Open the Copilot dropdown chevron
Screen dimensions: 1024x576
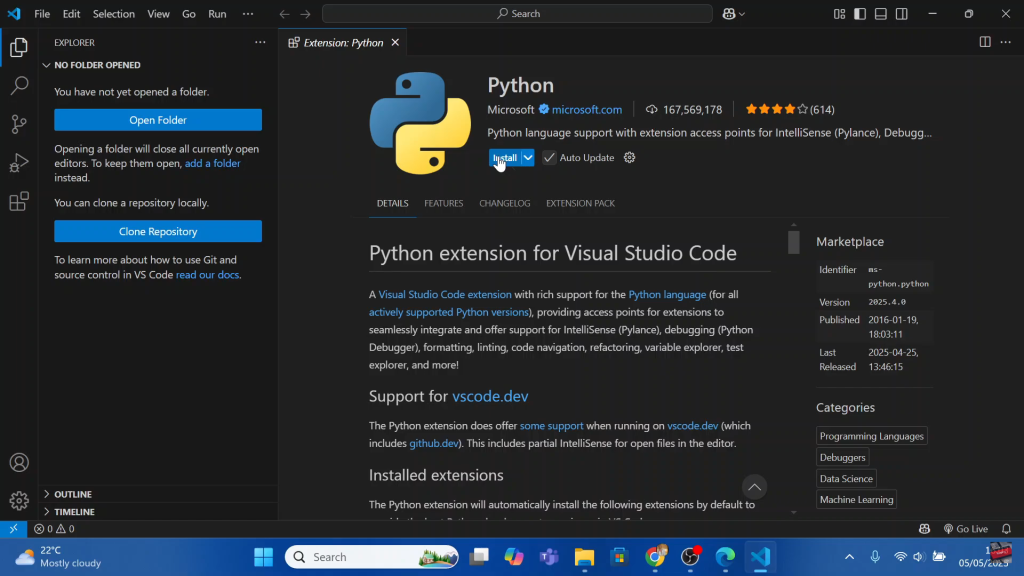click(742, 14)
